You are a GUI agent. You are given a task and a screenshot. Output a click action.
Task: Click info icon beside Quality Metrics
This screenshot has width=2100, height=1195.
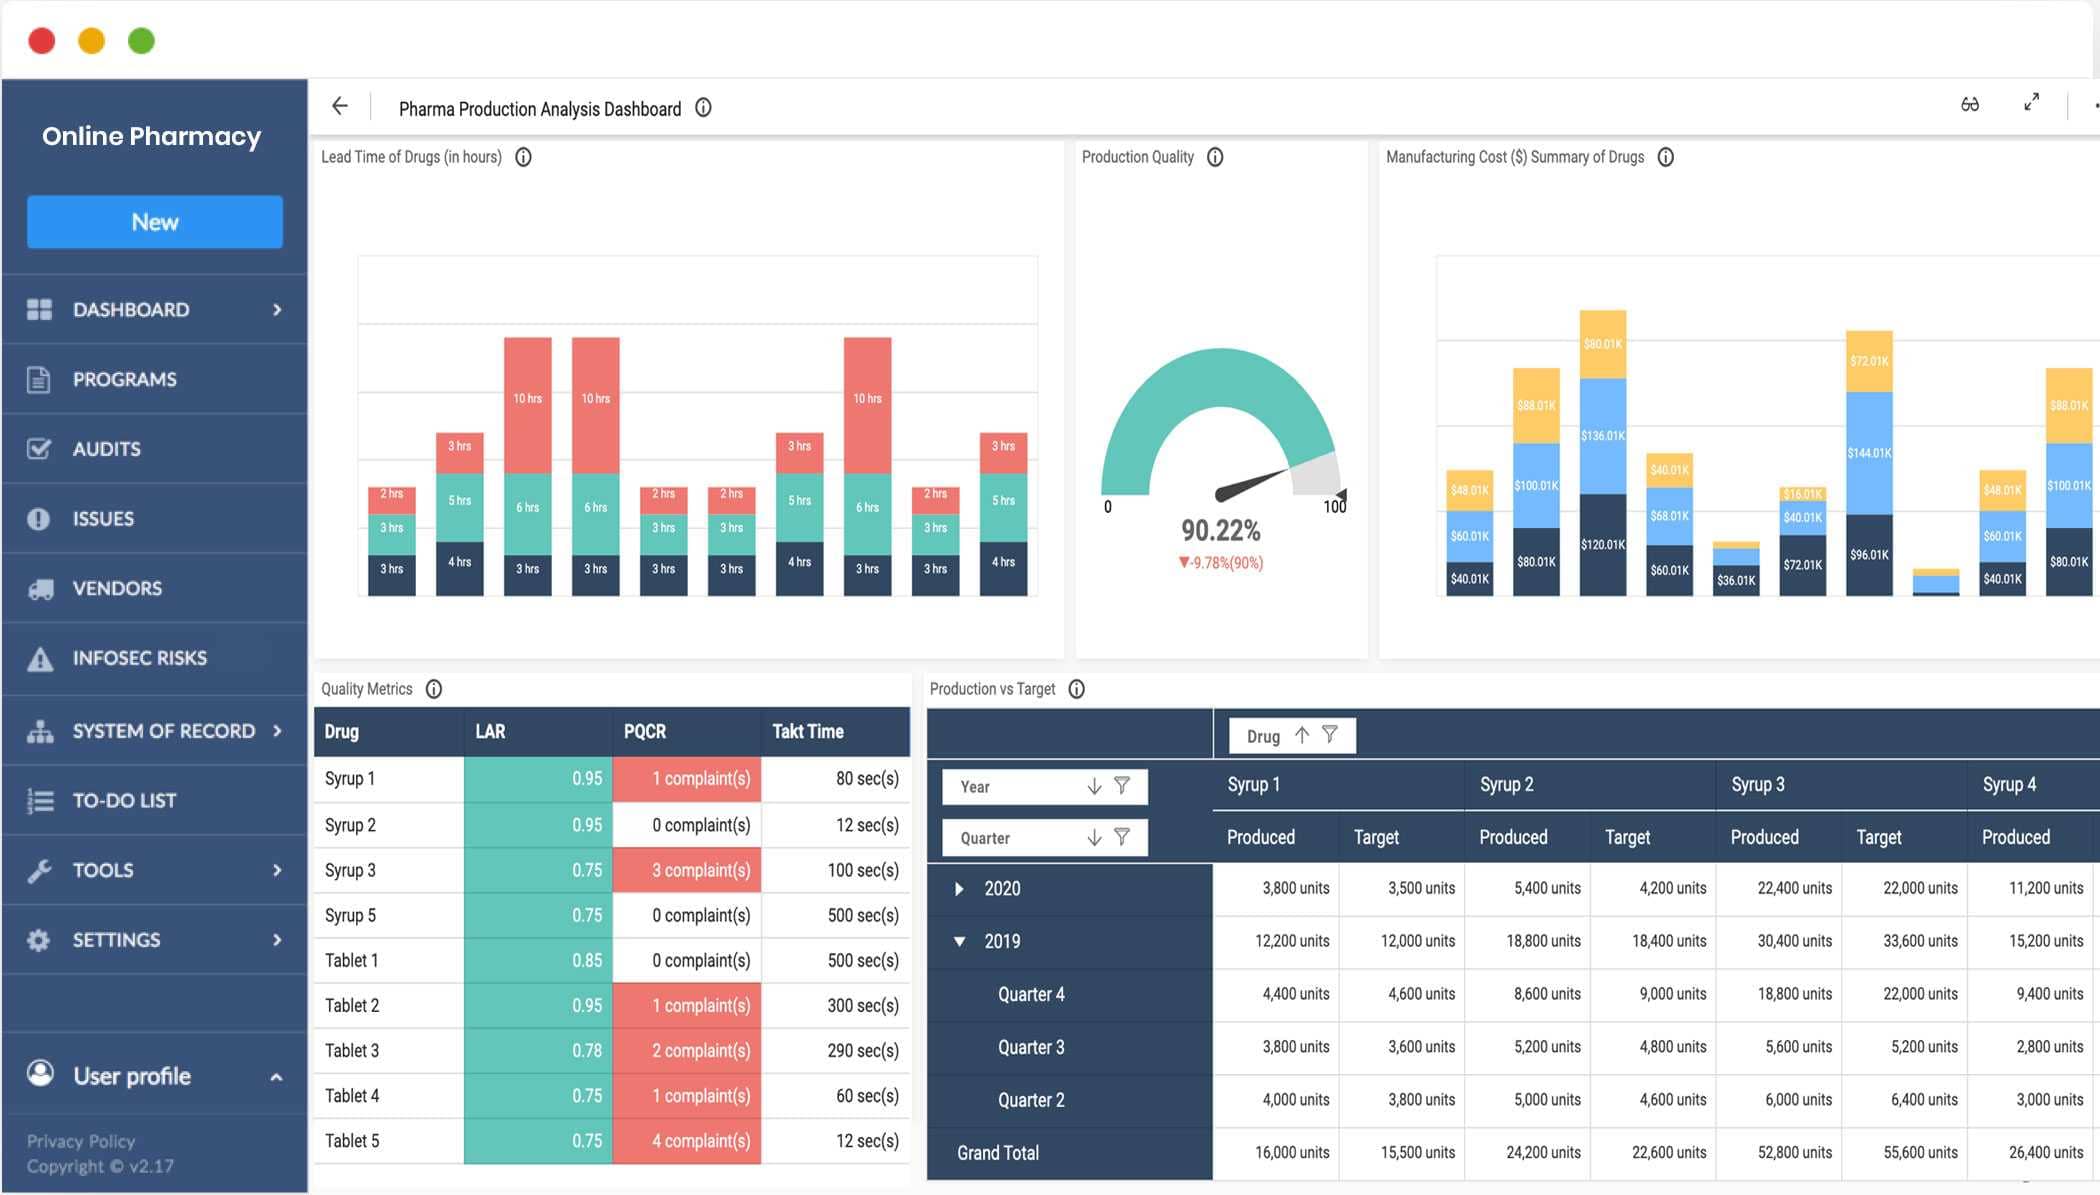coord(434,689)
